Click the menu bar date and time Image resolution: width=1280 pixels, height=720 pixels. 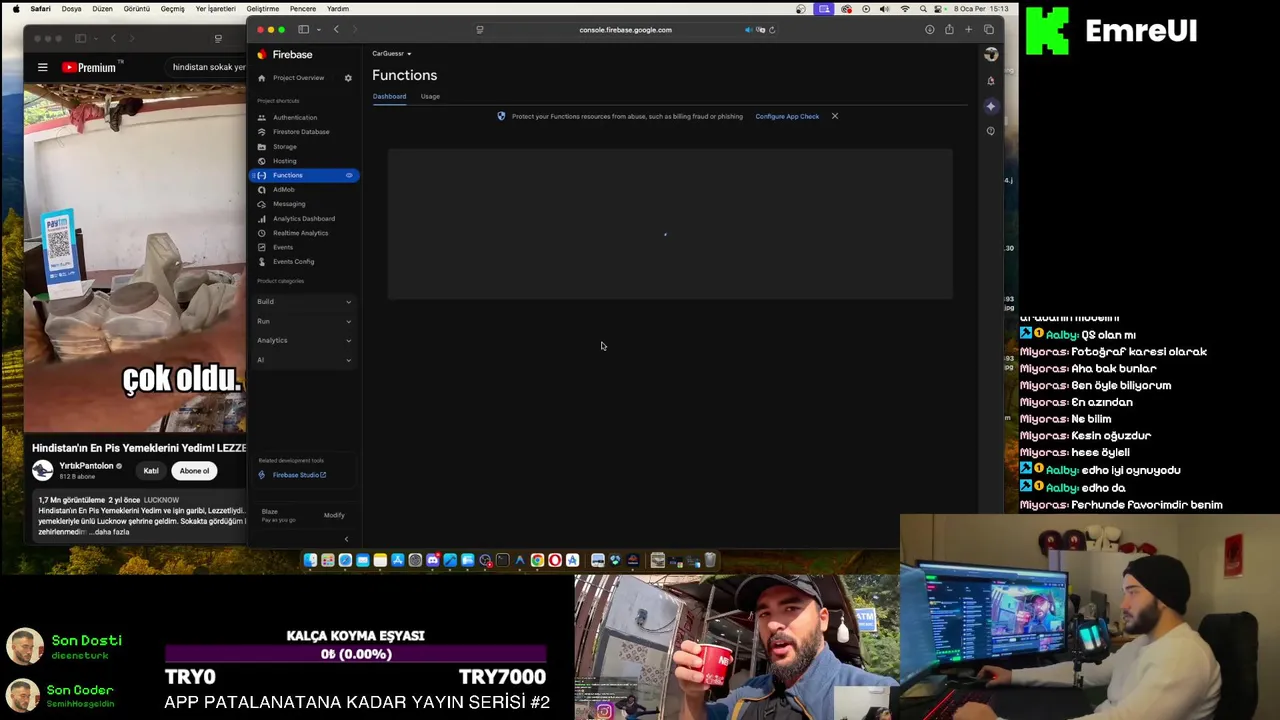click(983, 9)
